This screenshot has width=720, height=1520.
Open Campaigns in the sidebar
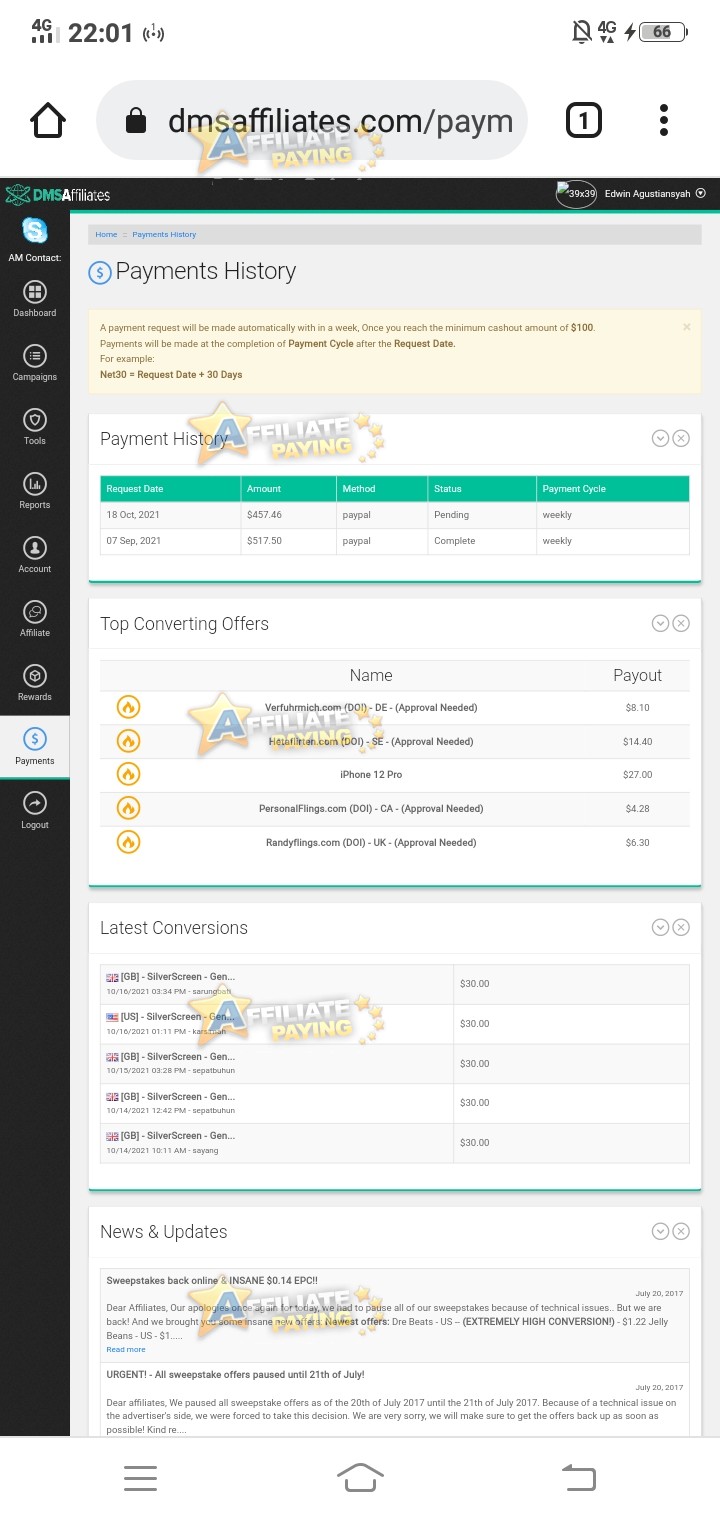pyautogui.click(x=35, y=362)
